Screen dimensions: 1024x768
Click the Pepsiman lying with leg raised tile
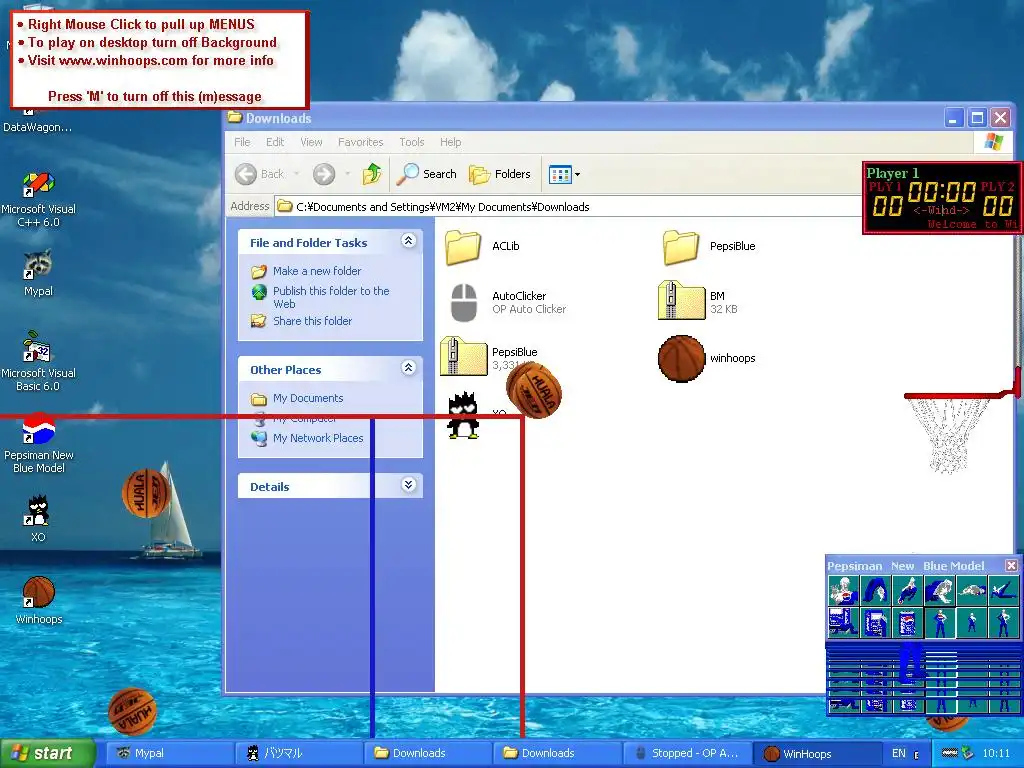[1004, 590]
